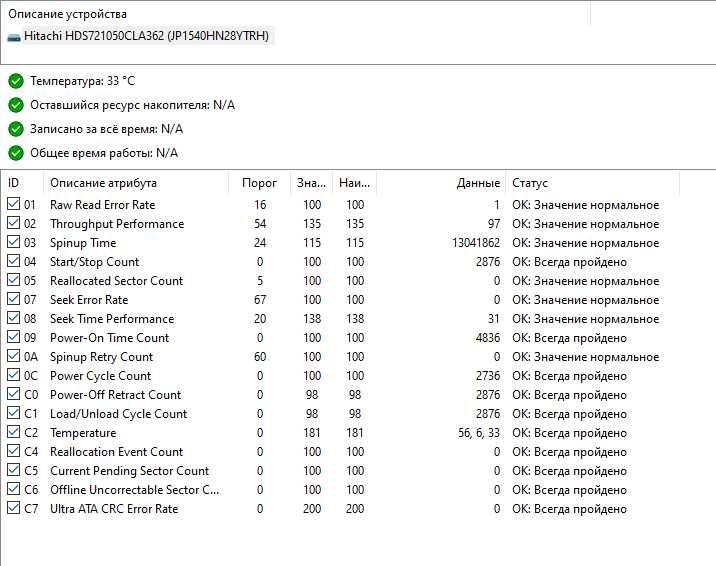
Task: Click Temperature data value 56, 6, 33
Action: click(479, 433)
